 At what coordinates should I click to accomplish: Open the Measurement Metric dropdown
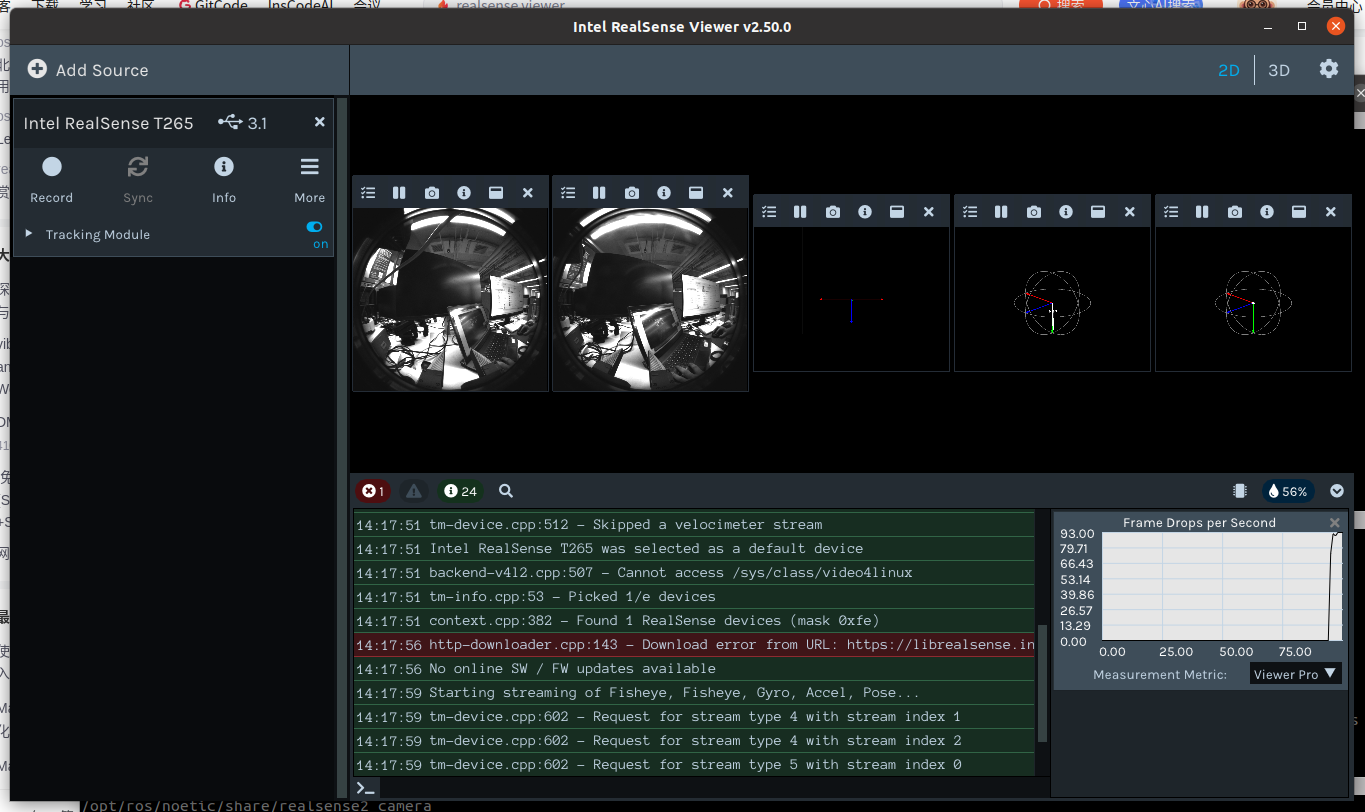[1295, 674]
